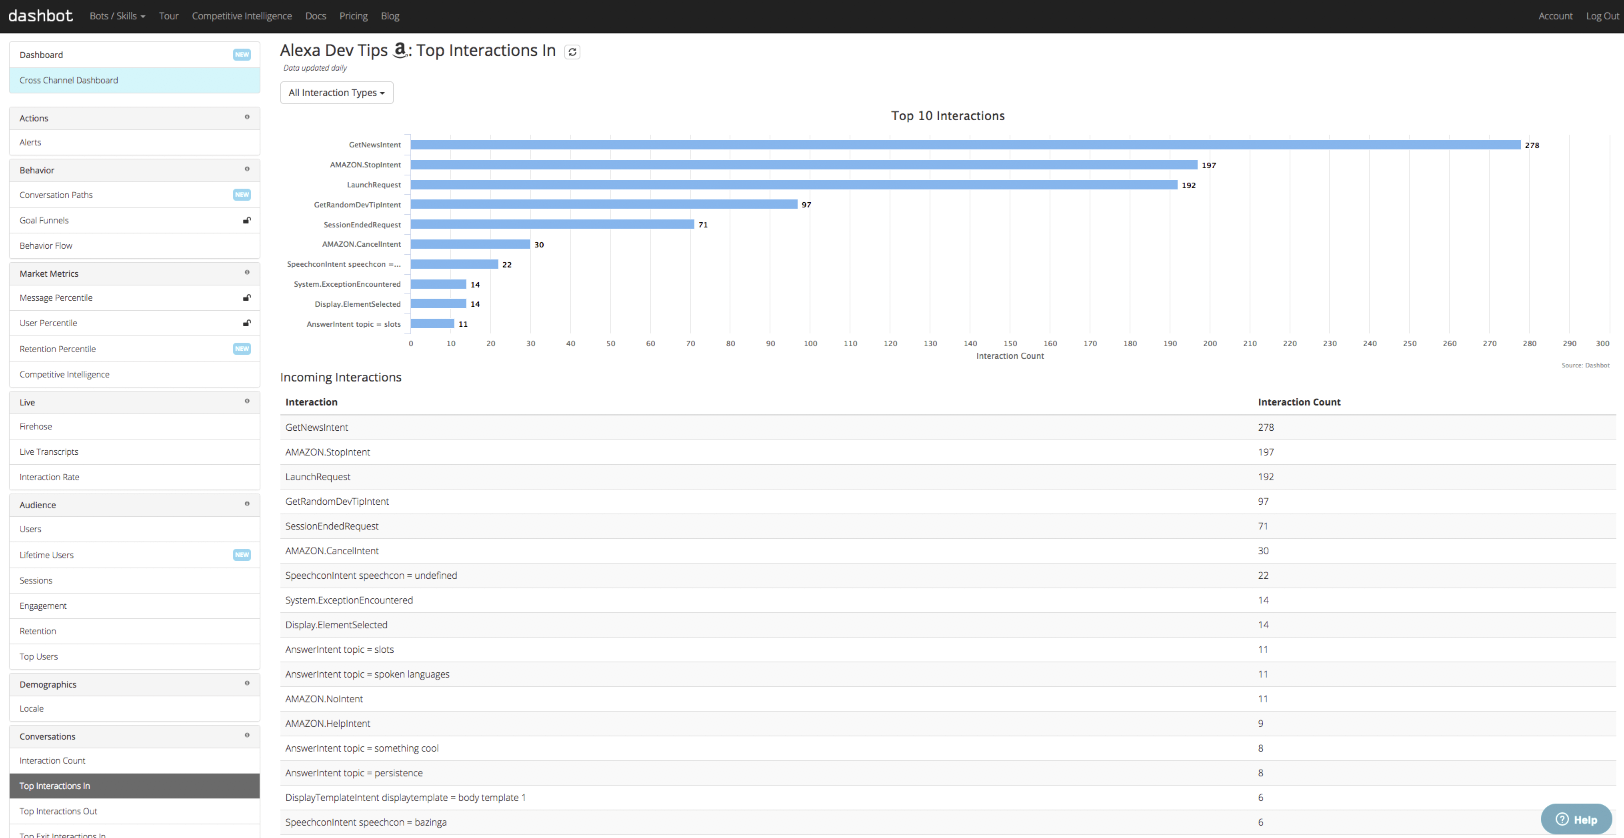Open the Firehose live view
The height and width of the screenshot is (838, 1624).
[x=134, y=427]
